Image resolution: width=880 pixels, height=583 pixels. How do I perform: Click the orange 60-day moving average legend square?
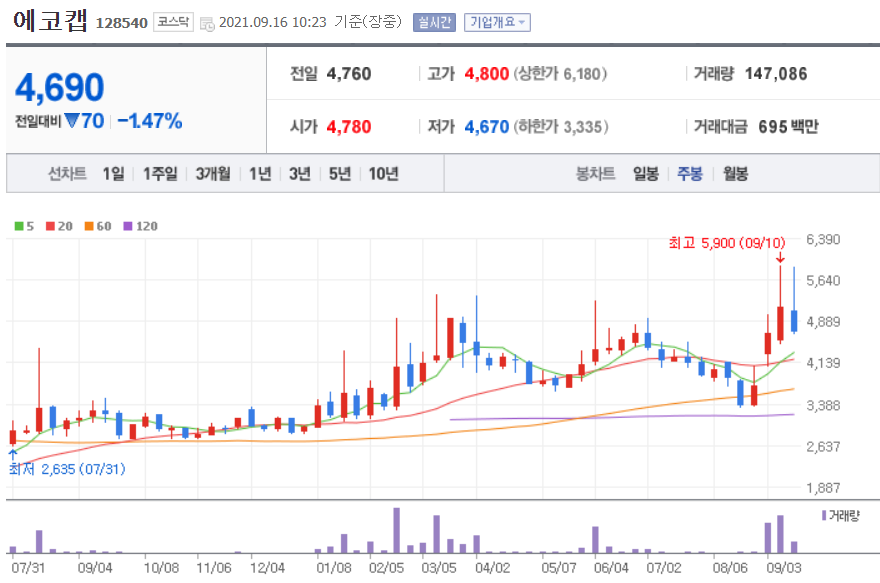tap(89, 226)
